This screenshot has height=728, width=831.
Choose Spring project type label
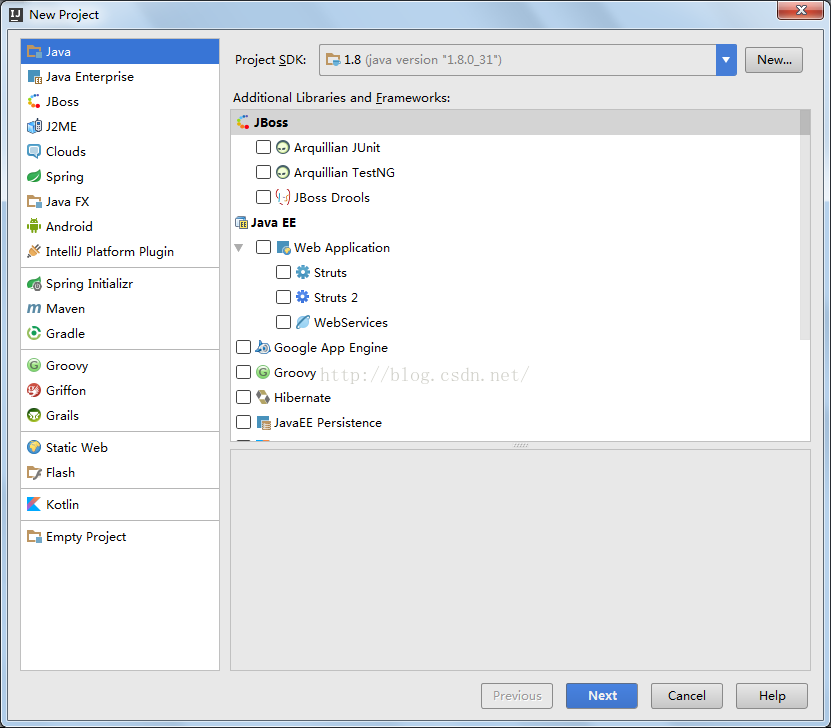[65, 177]
